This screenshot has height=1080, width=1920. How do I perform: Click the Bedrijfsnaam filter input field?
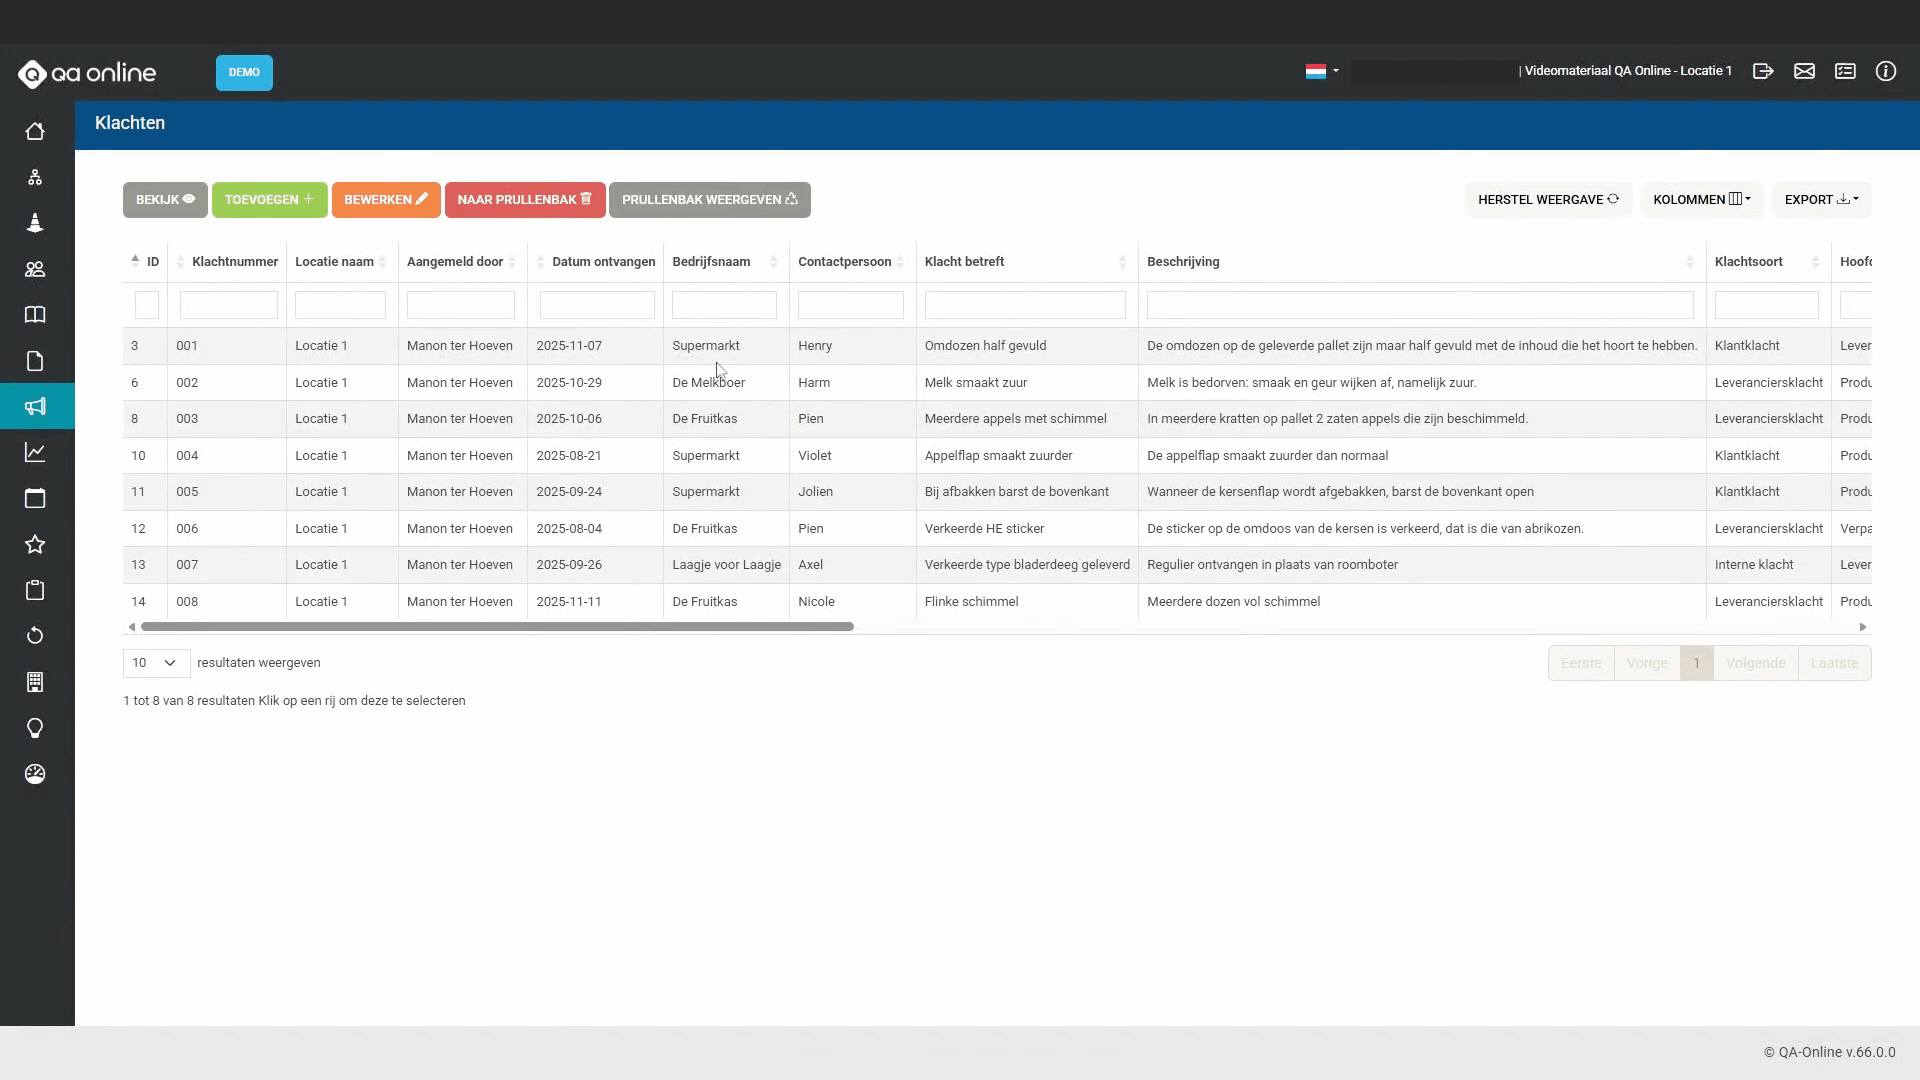(x=724, y=305)
